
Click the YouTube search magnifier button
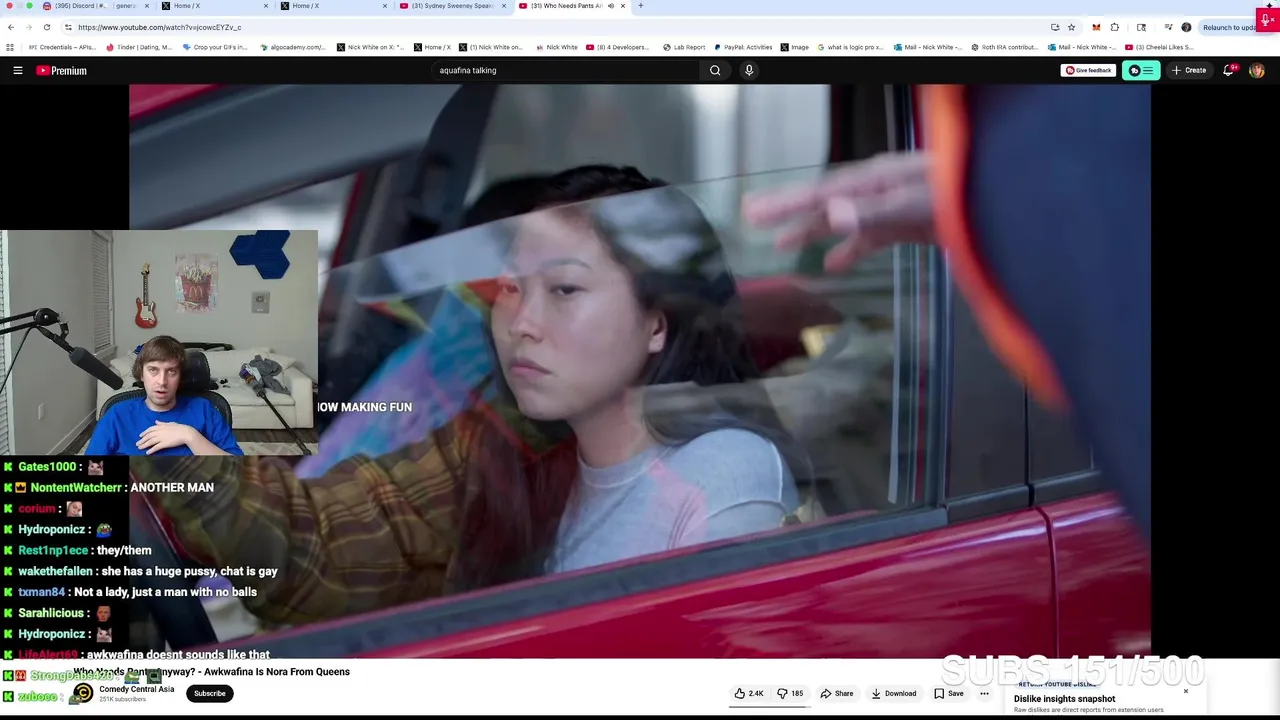[715, 70]
